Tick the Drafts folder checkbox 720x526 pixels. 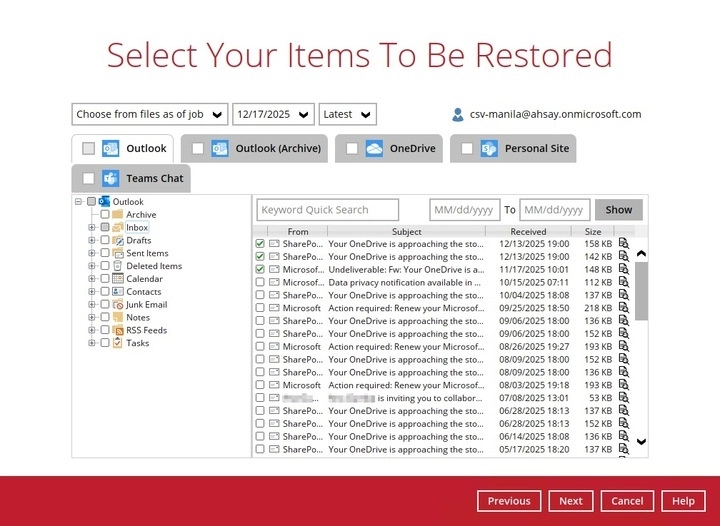click(105, 241)
